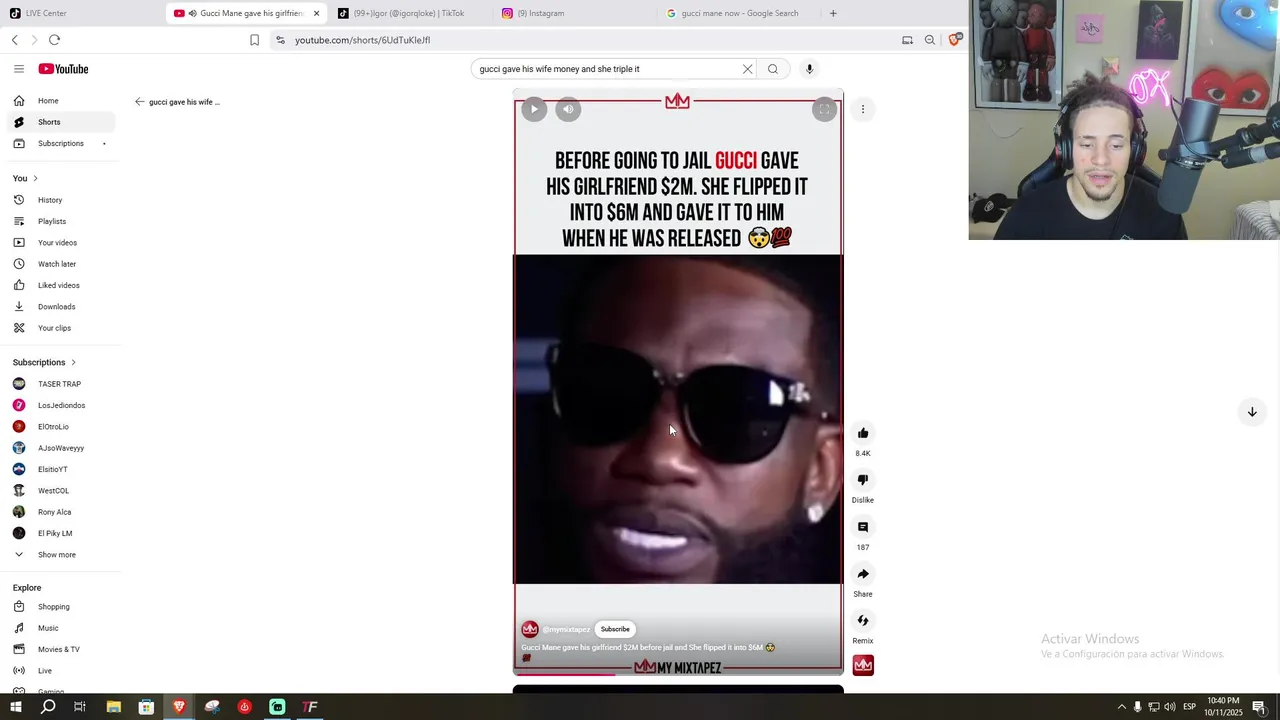The image size is (1280, 720).
Task: Open History from the sidebar
Action: pyautogui.click(x=61, y=200)
